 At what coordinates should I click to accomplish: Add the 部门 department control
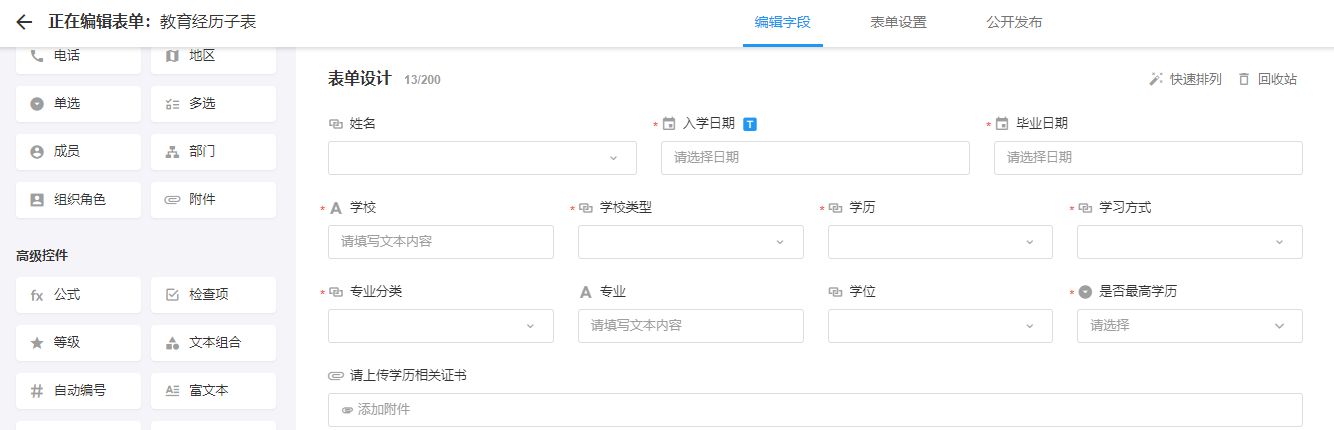[x=213, y=152]
